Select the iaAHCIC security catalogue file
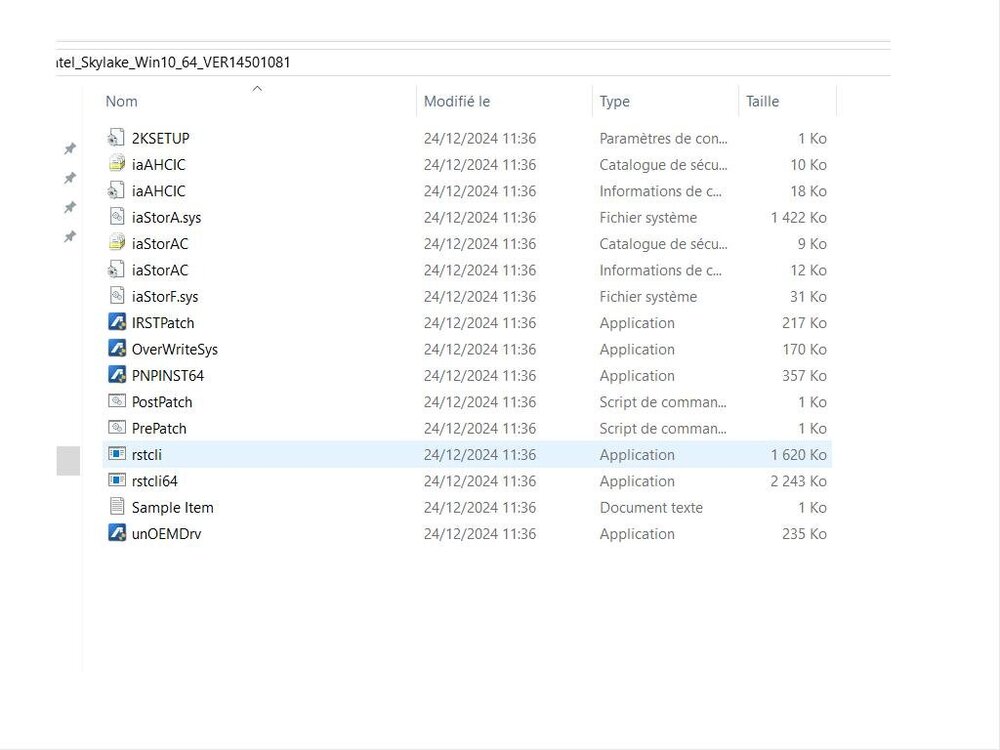 pos(158,165)
